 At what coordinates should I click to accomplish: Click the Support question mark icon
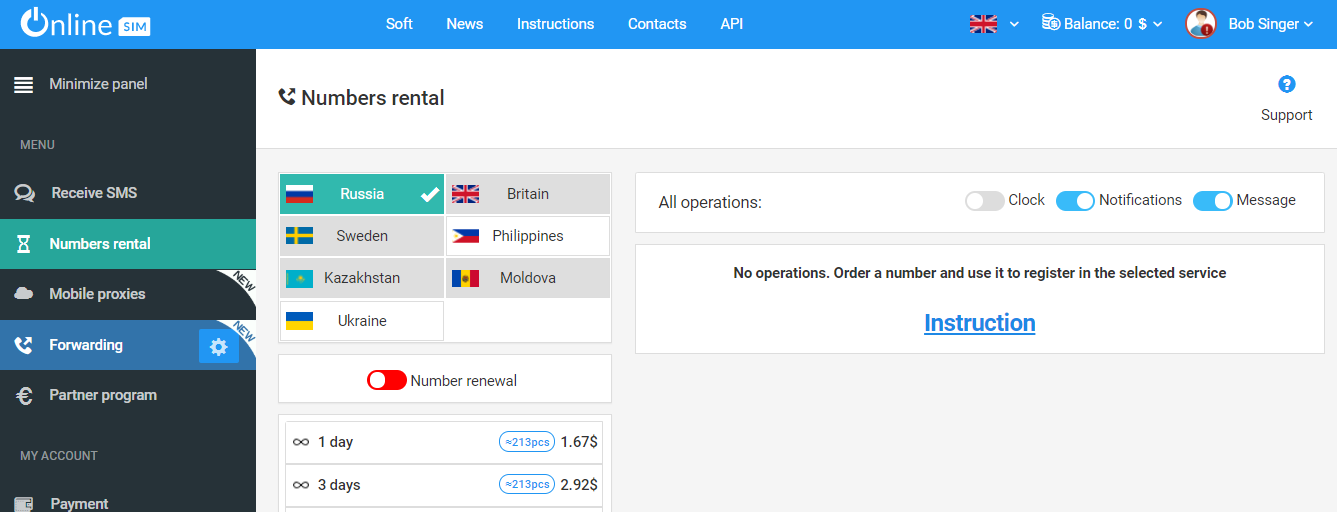(1287, 84)
